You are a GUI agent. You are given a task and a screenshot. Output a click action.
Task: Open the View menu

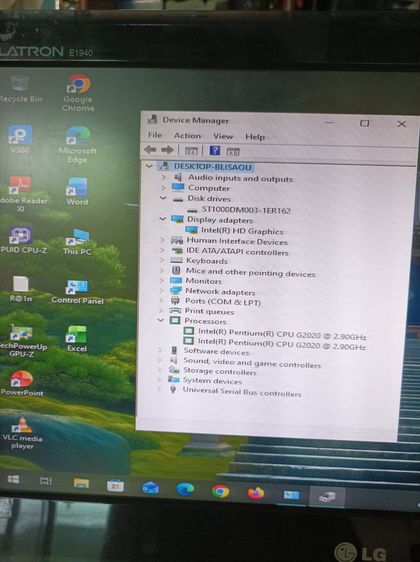pyautogui.click(x=223, y=136)
